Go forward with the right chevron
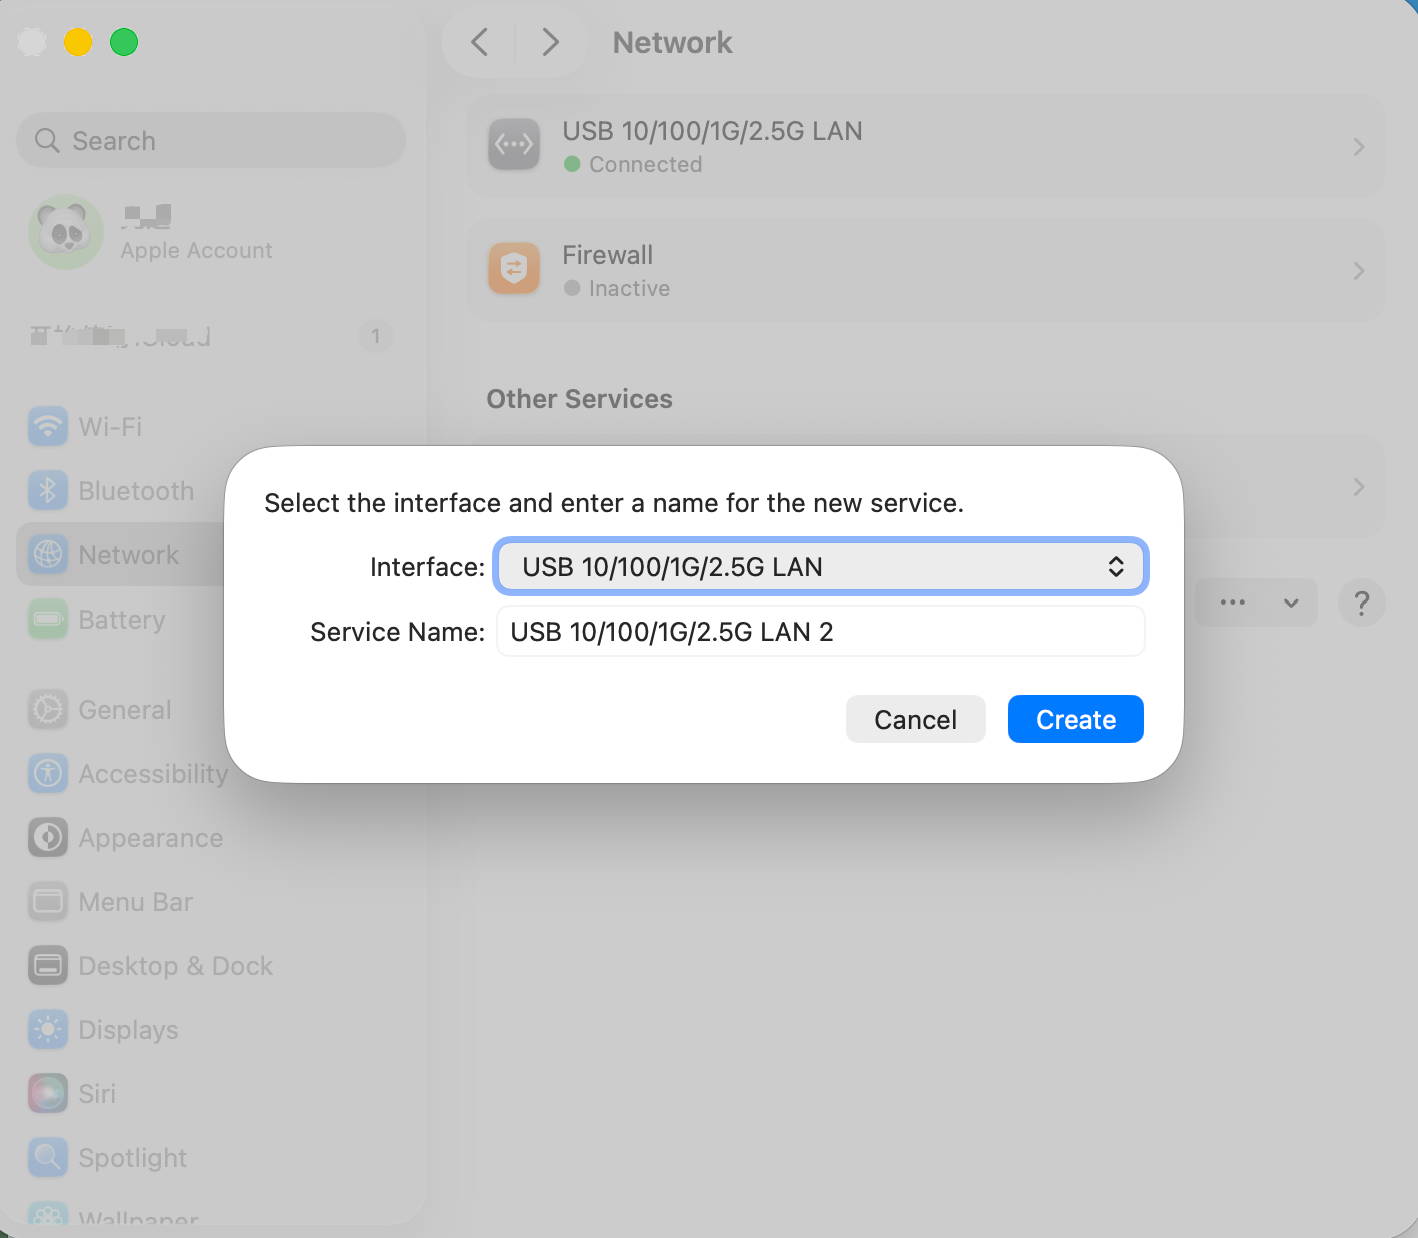1418x1238 pixels. [x=550, y=42]
